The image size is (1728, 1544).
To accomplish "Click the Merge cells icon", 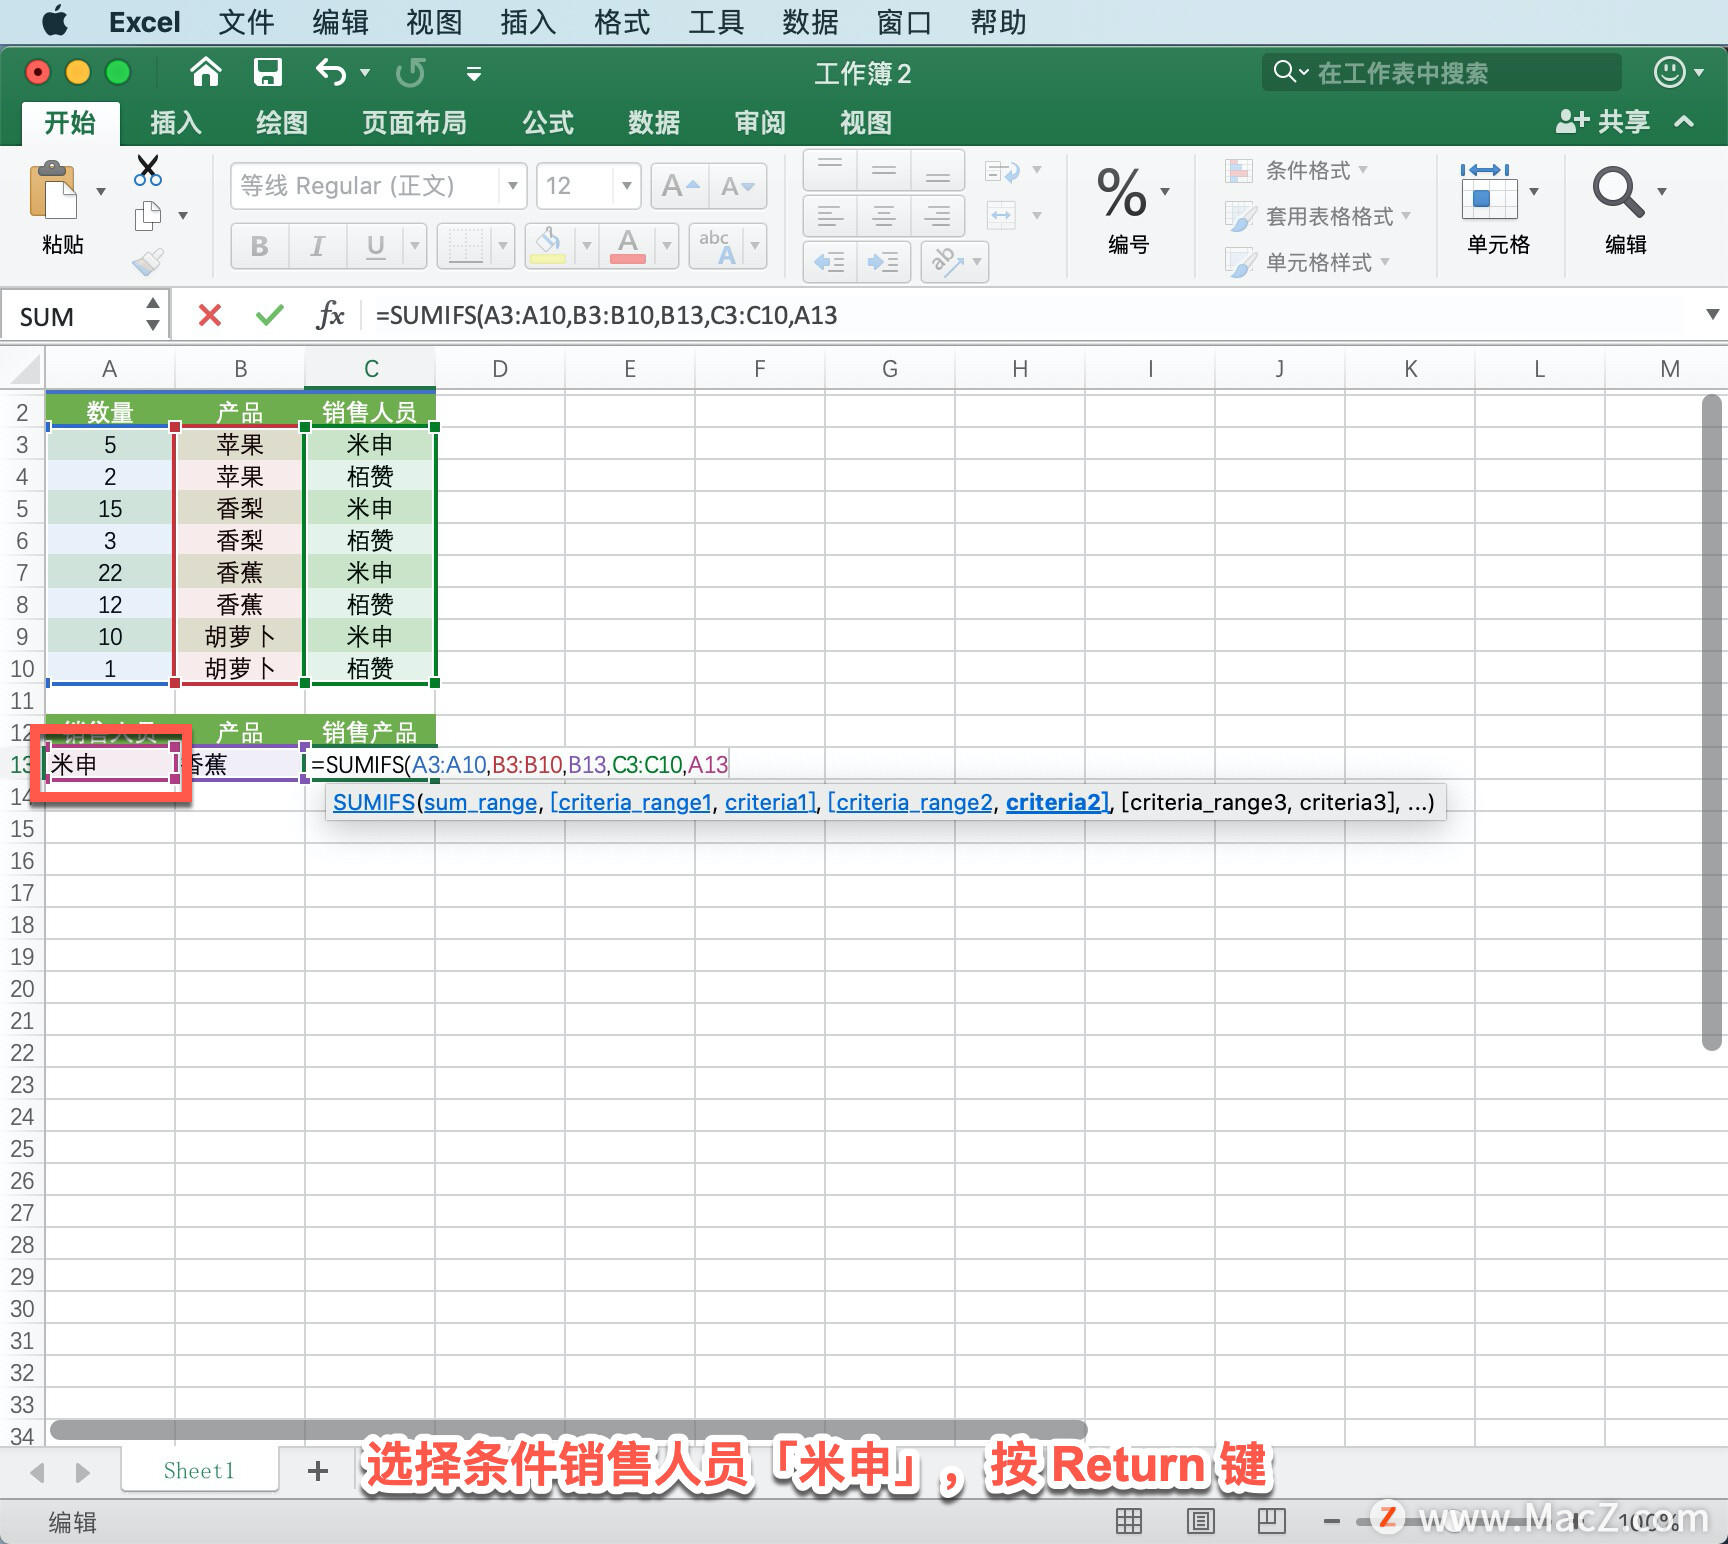I will click(x=1002, y=215).
